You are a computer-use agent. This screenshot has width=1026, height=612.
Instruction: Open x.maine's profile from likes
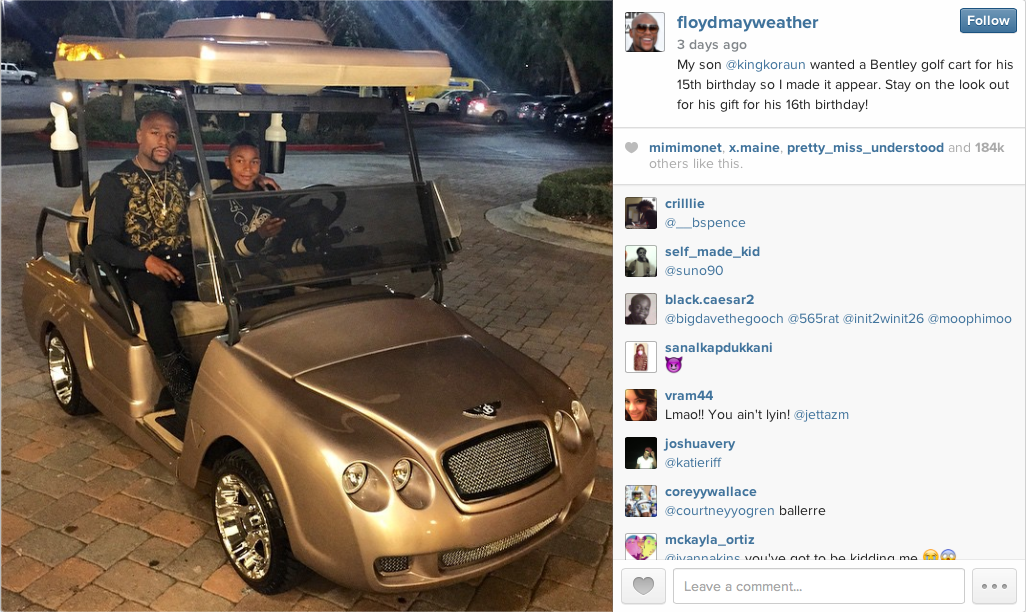click(x=754, y=148)
